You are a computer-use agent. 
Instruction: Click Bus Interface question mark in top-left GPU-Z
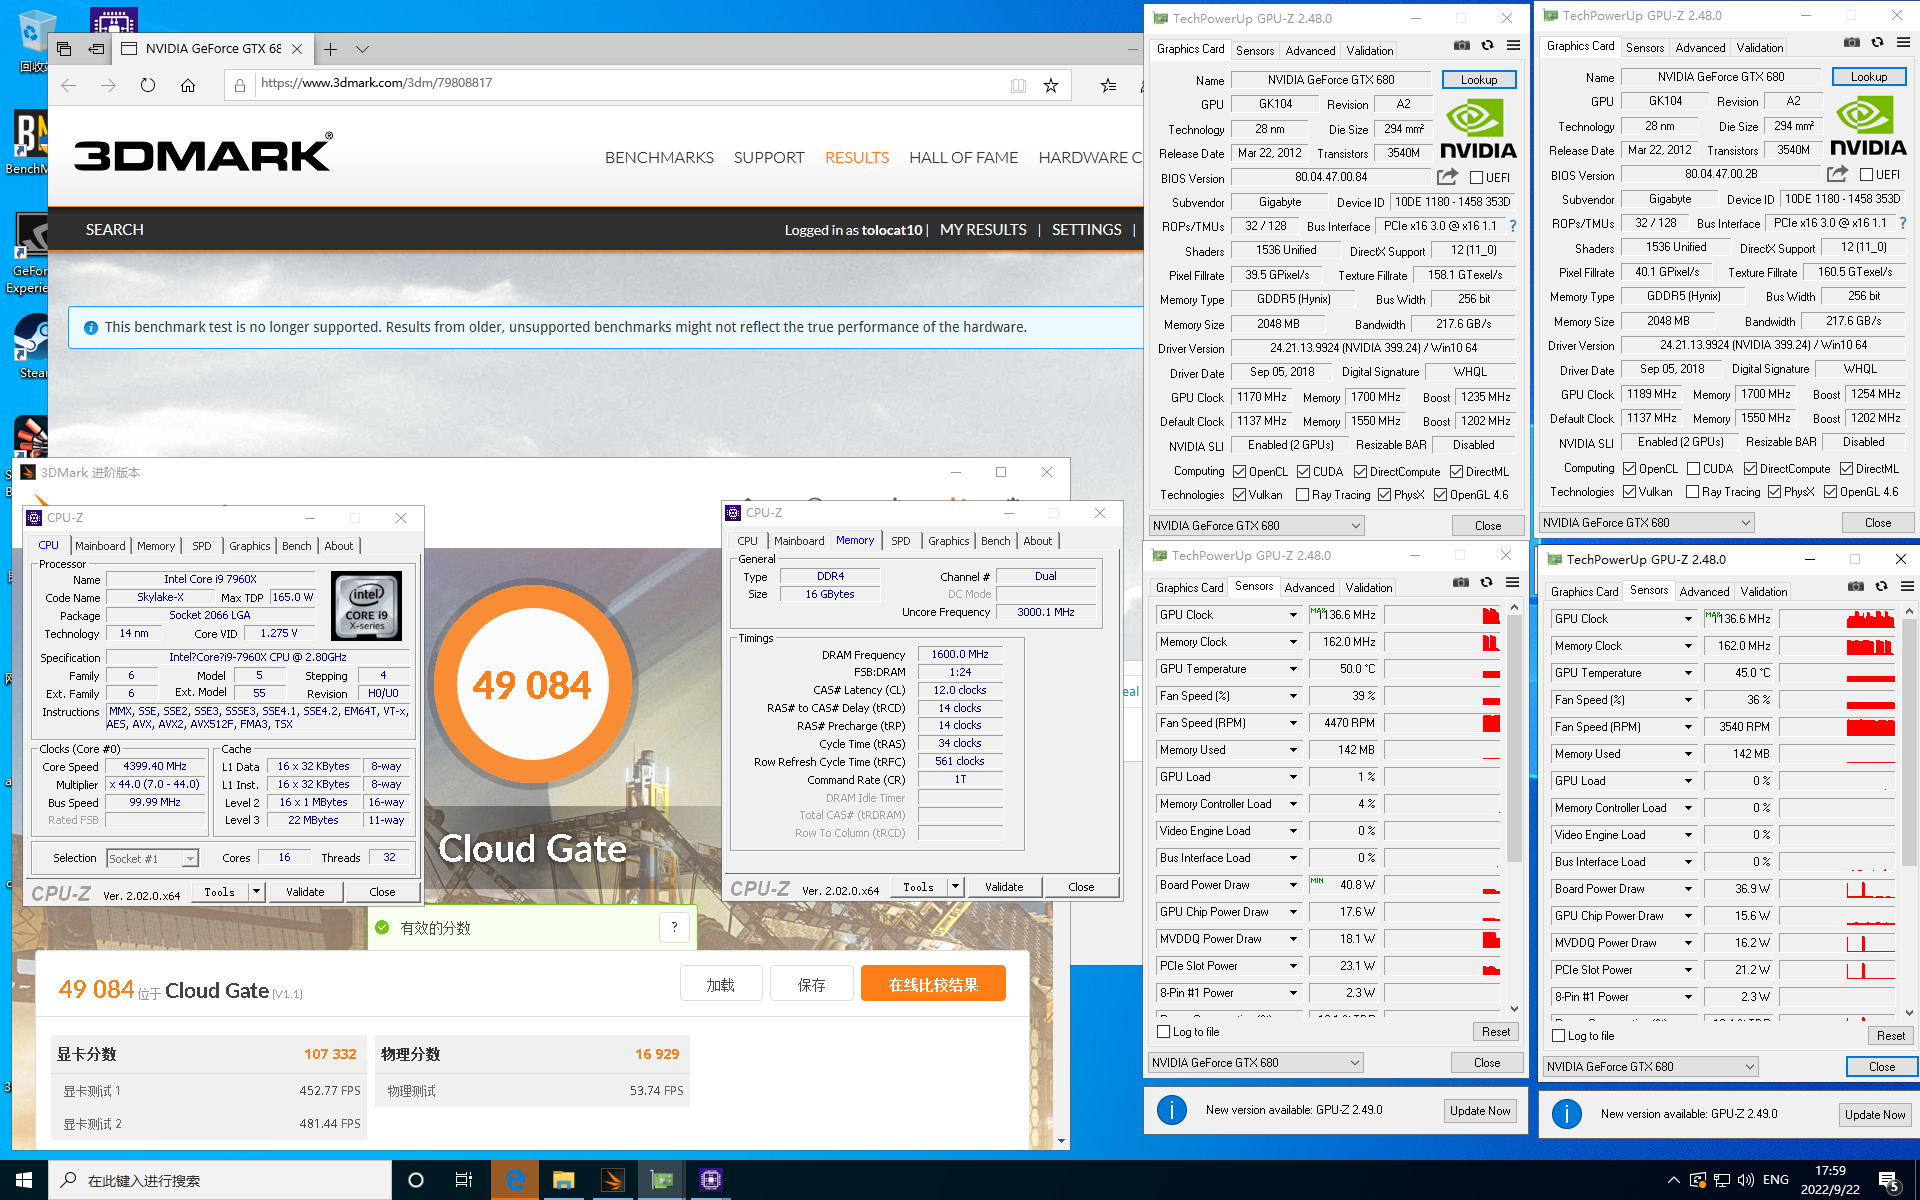tap(1512, 226)
